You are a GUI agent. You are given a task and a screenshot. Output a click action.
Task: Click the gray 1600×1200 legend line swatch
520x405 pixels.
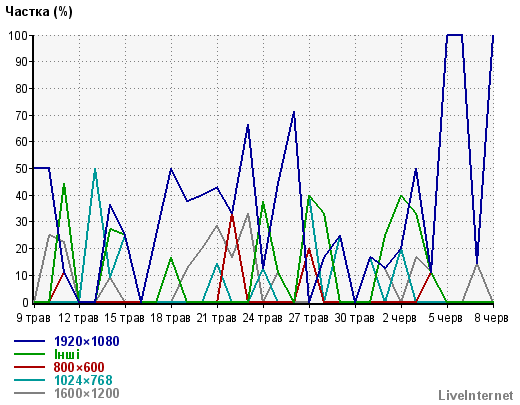point(29,393)
